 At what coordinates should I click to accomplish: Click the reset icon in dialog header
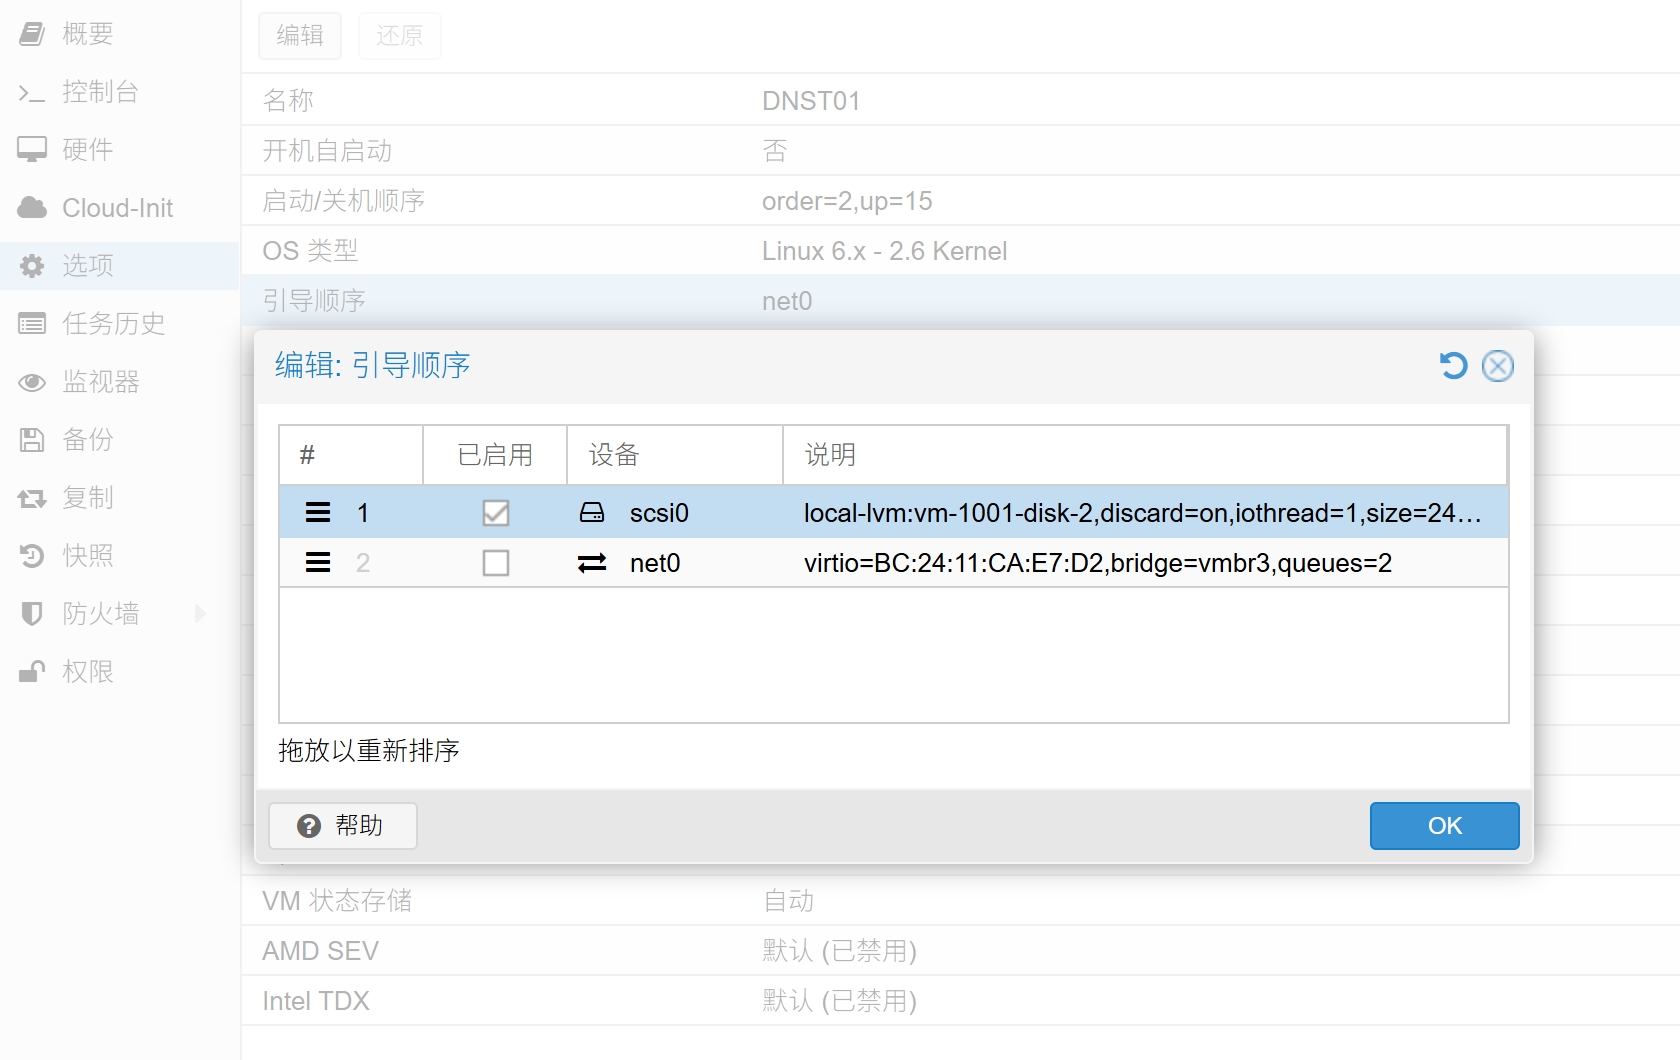coord(1453,366)
